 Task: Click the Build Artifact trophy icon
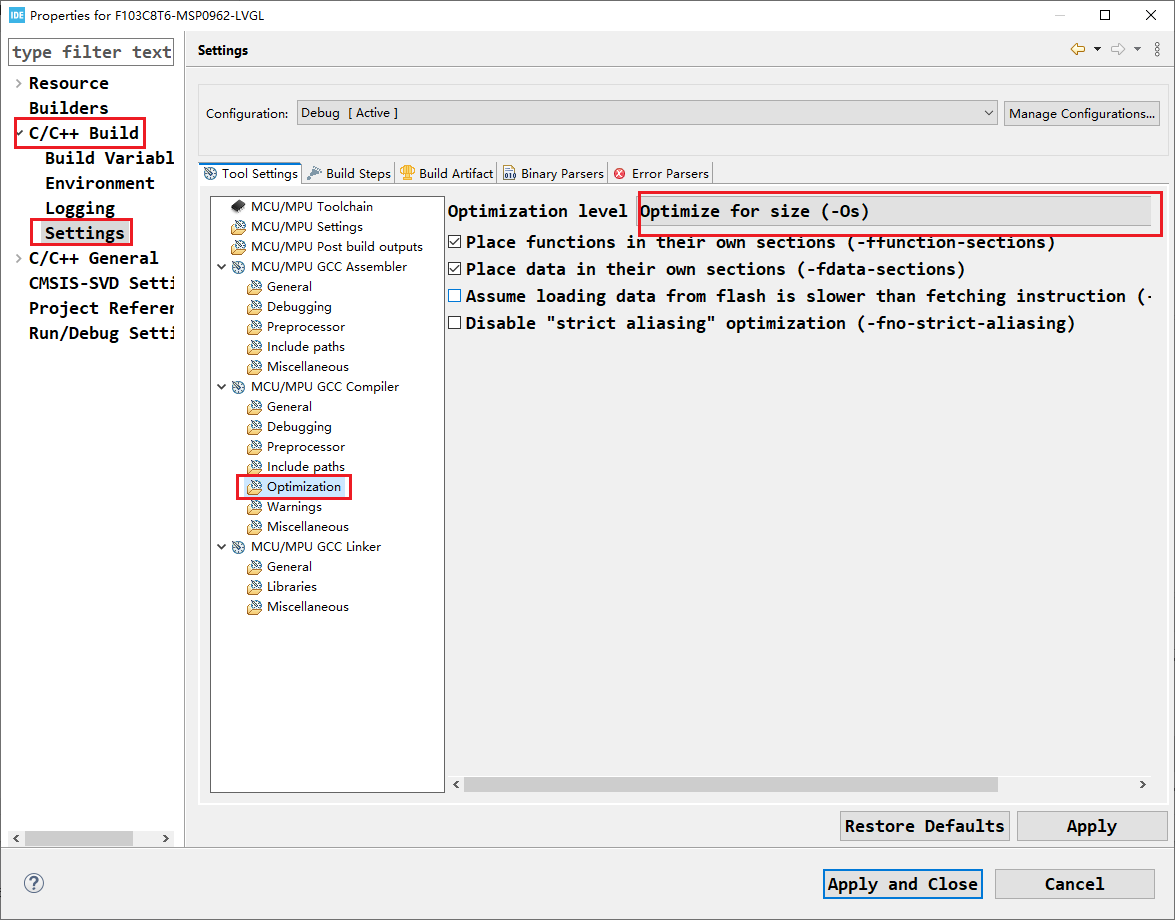[x=407, y=173]
